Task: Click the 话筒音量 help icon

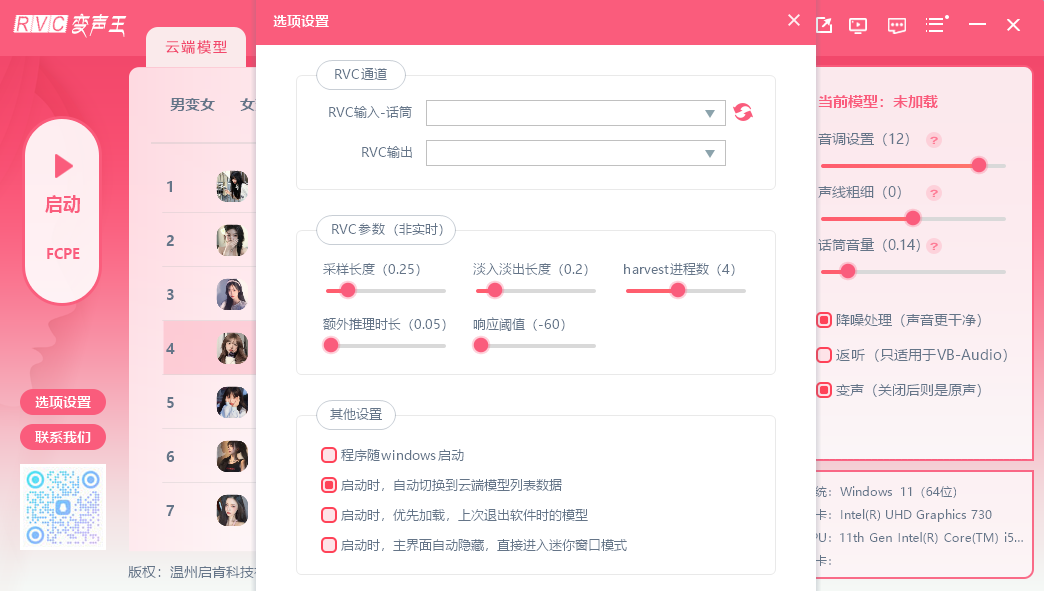Action: coord(933,246)
